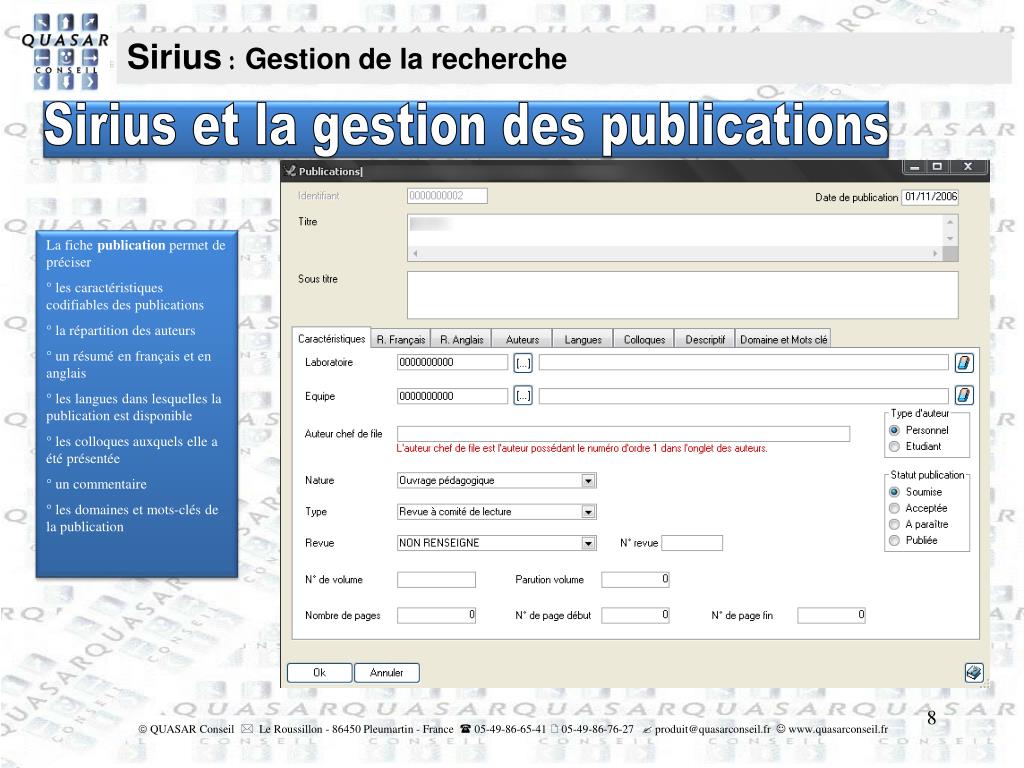
Task: Set publication status to A paraître
Action: (x=894, y=524)
